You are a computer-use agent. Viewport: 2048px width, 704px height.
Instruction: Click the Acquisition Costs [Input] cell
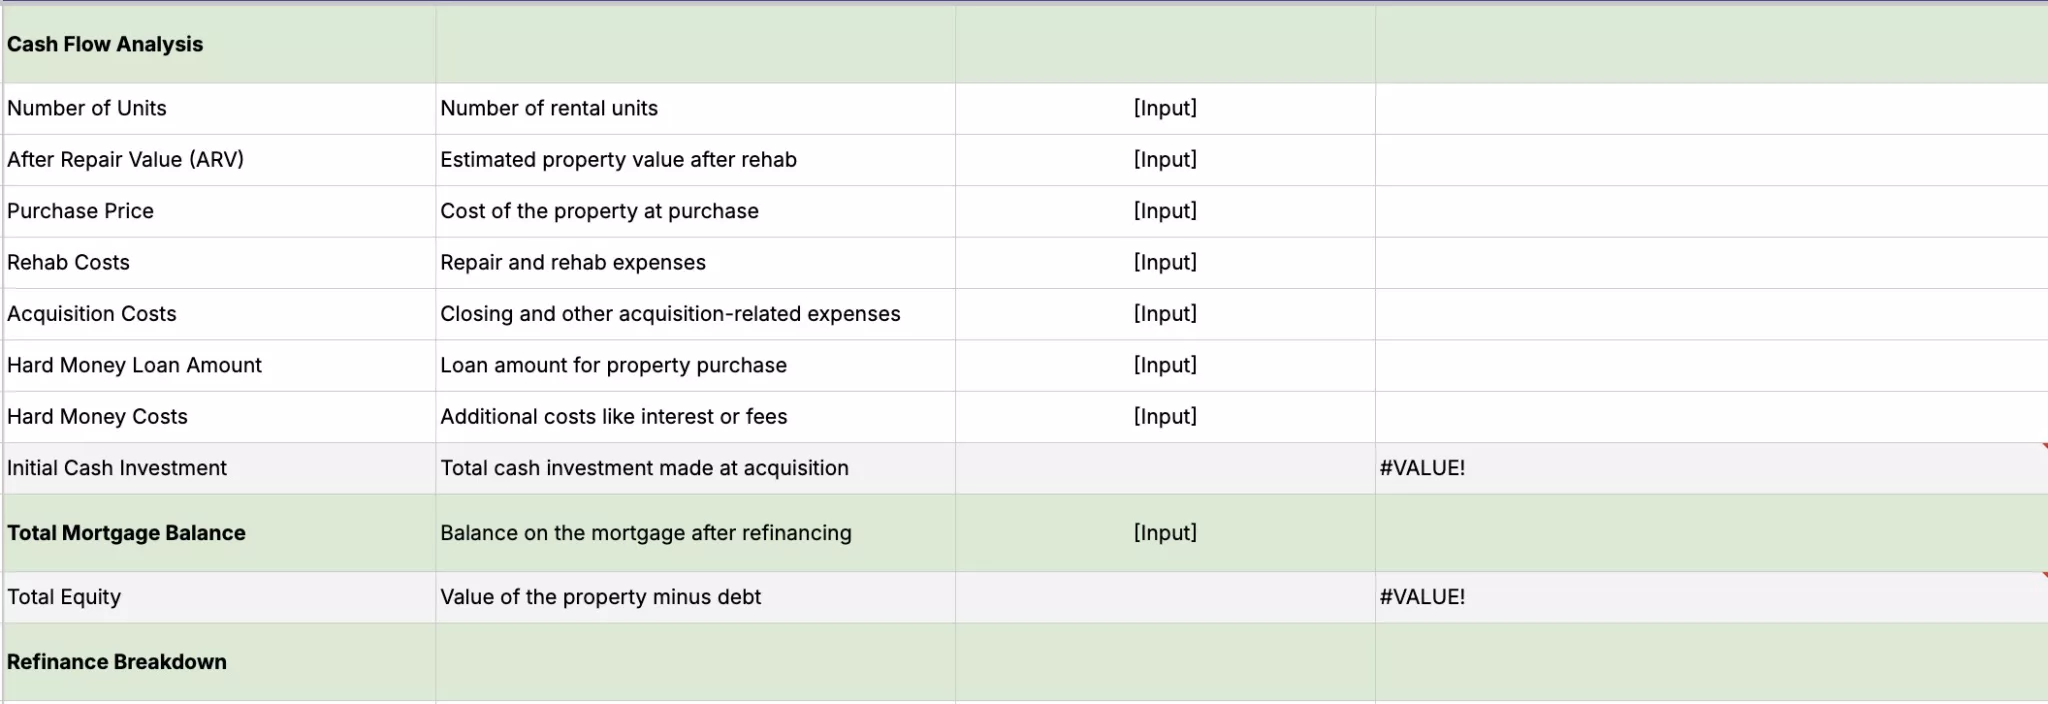click(1165, 314)
